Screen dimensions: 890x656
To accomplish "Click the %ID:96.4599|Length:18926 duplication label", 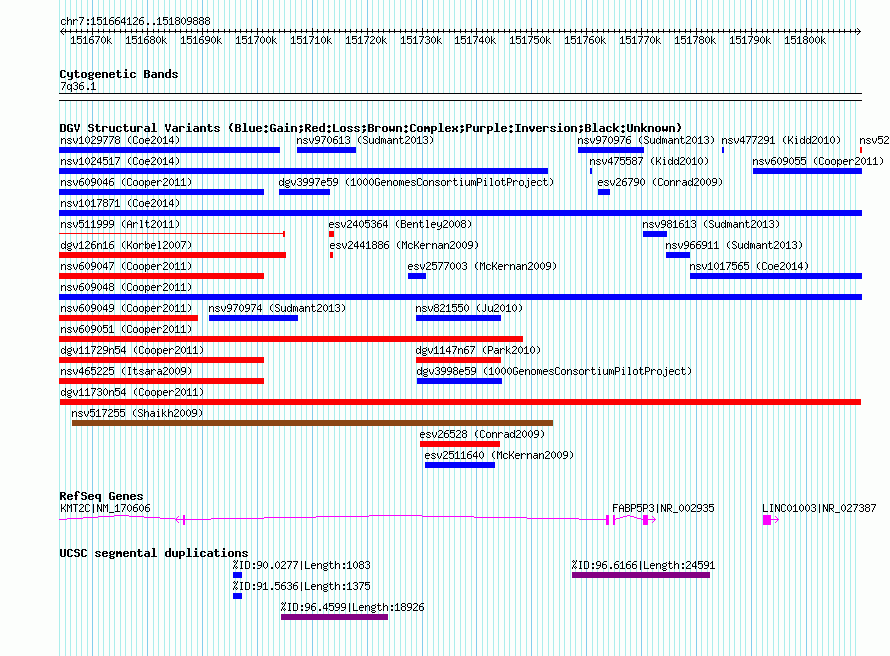I will click(352, 607).
